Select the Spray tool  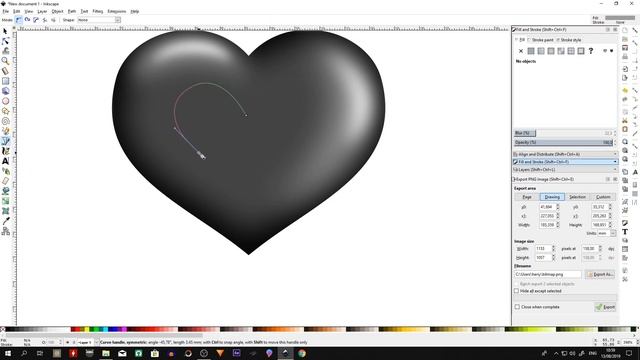click(5, 171)
